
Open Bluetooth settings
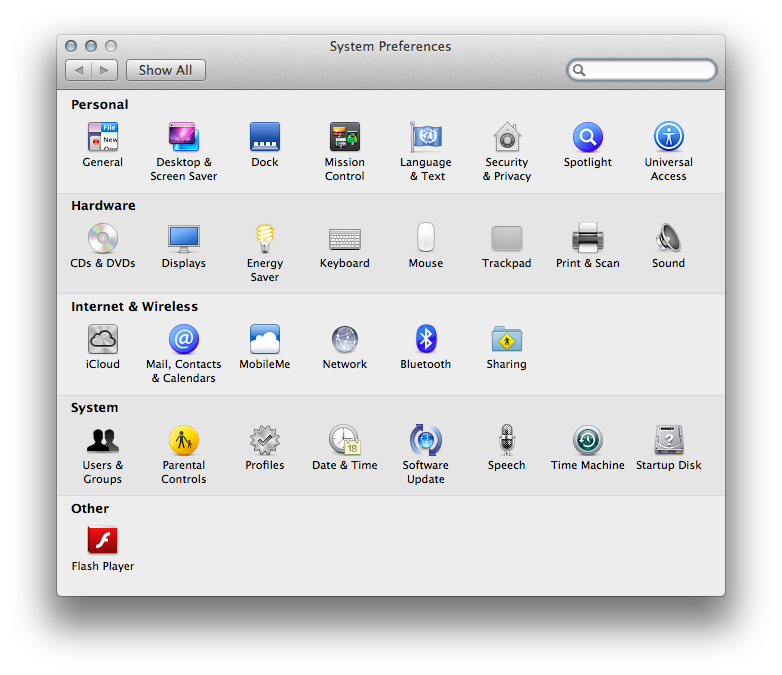pos(425,340)
